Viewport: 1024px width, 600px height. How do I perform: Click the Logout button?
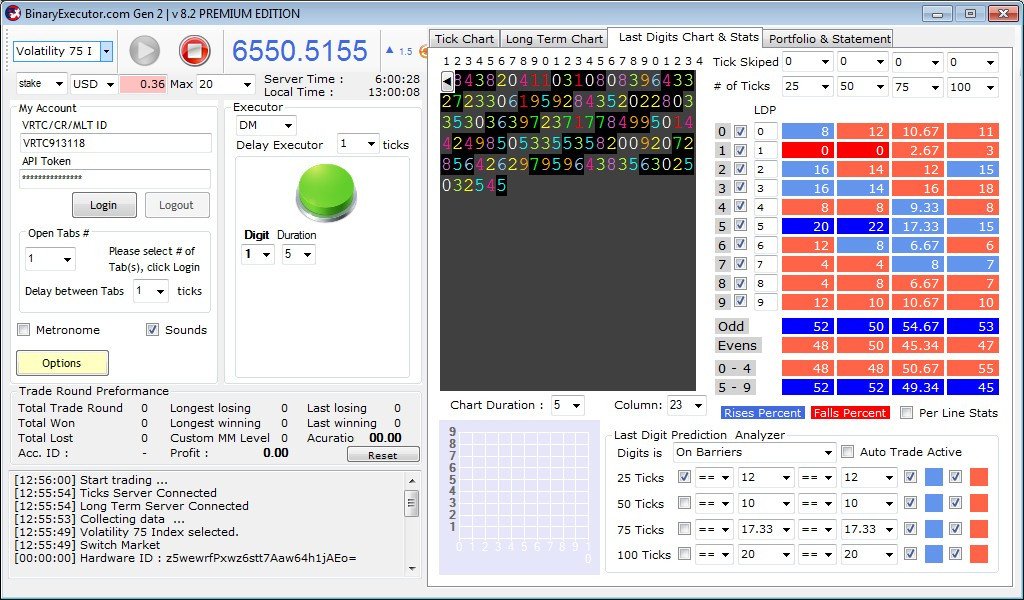(177, 205)
